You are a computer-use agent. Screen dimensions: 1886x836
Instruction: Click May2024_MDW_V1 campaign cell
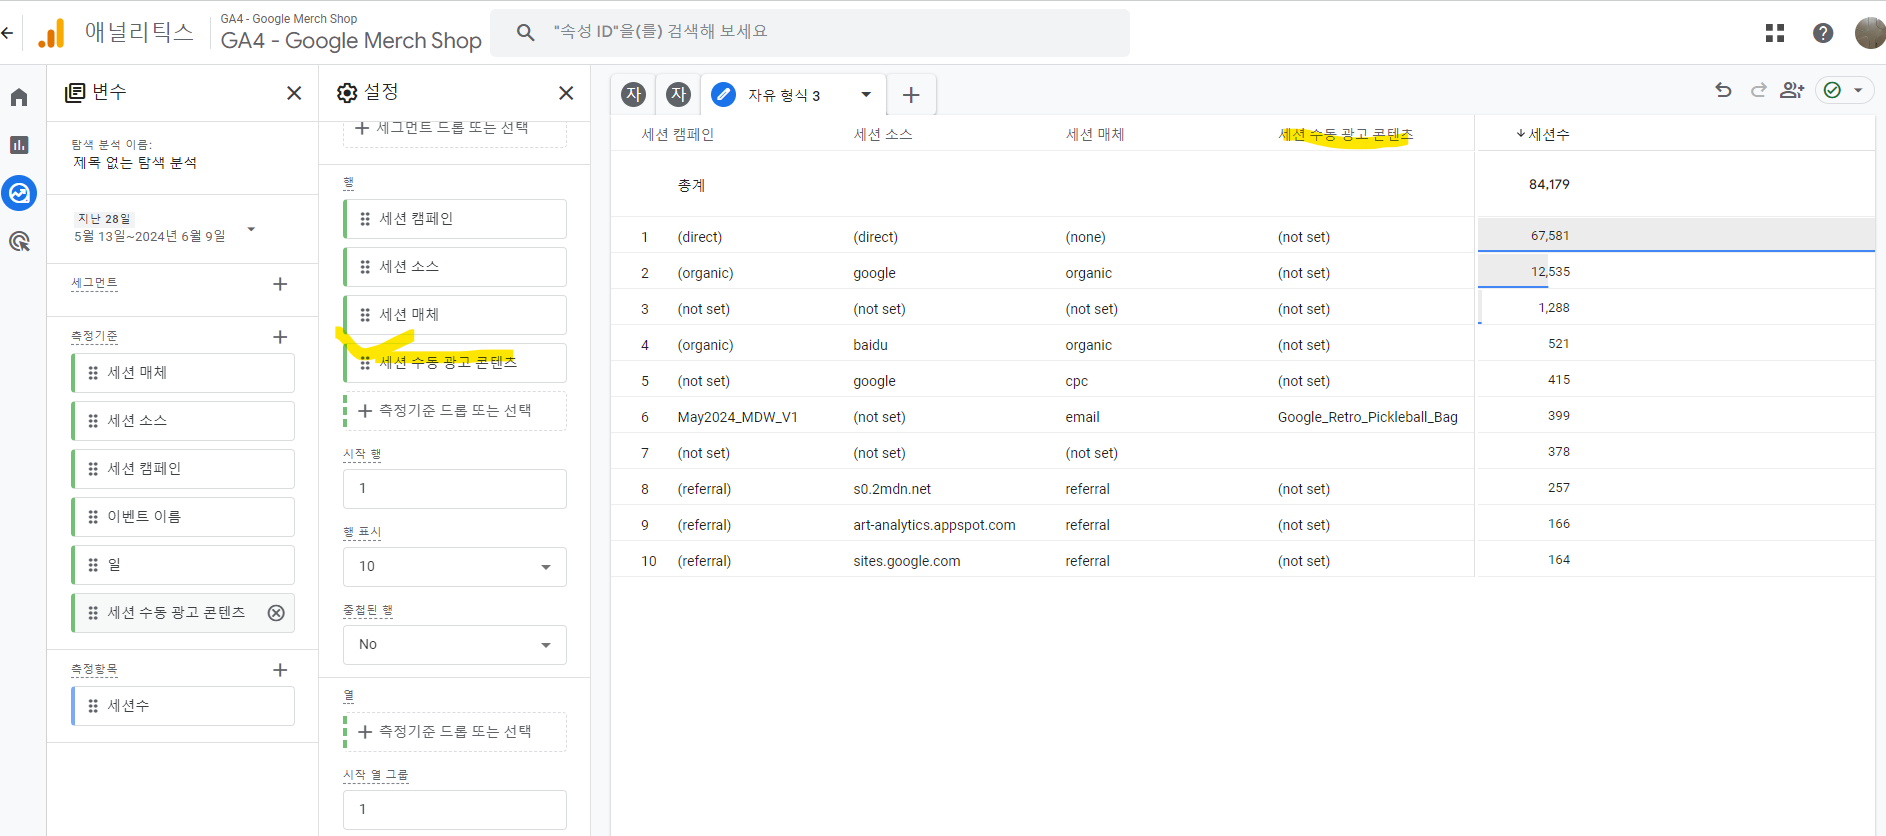coord(738,417)
